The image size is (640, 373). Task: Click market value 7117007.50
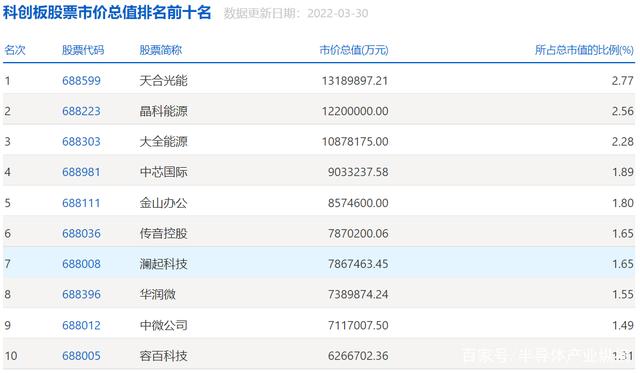[x=358, y=325]
